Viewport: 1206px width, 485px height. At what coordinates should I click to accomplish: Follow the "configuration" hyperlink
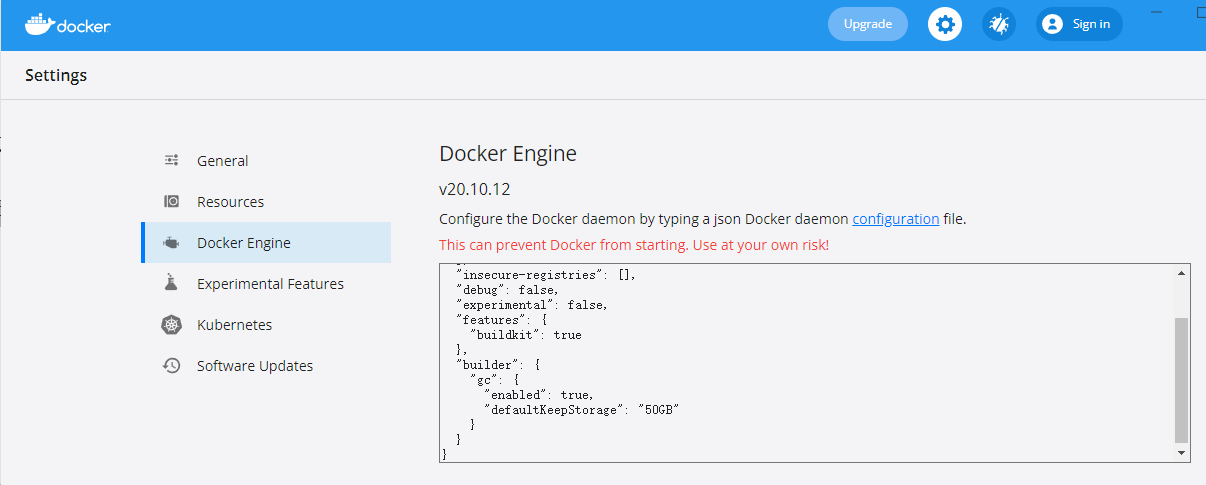(x=895, y=219)
